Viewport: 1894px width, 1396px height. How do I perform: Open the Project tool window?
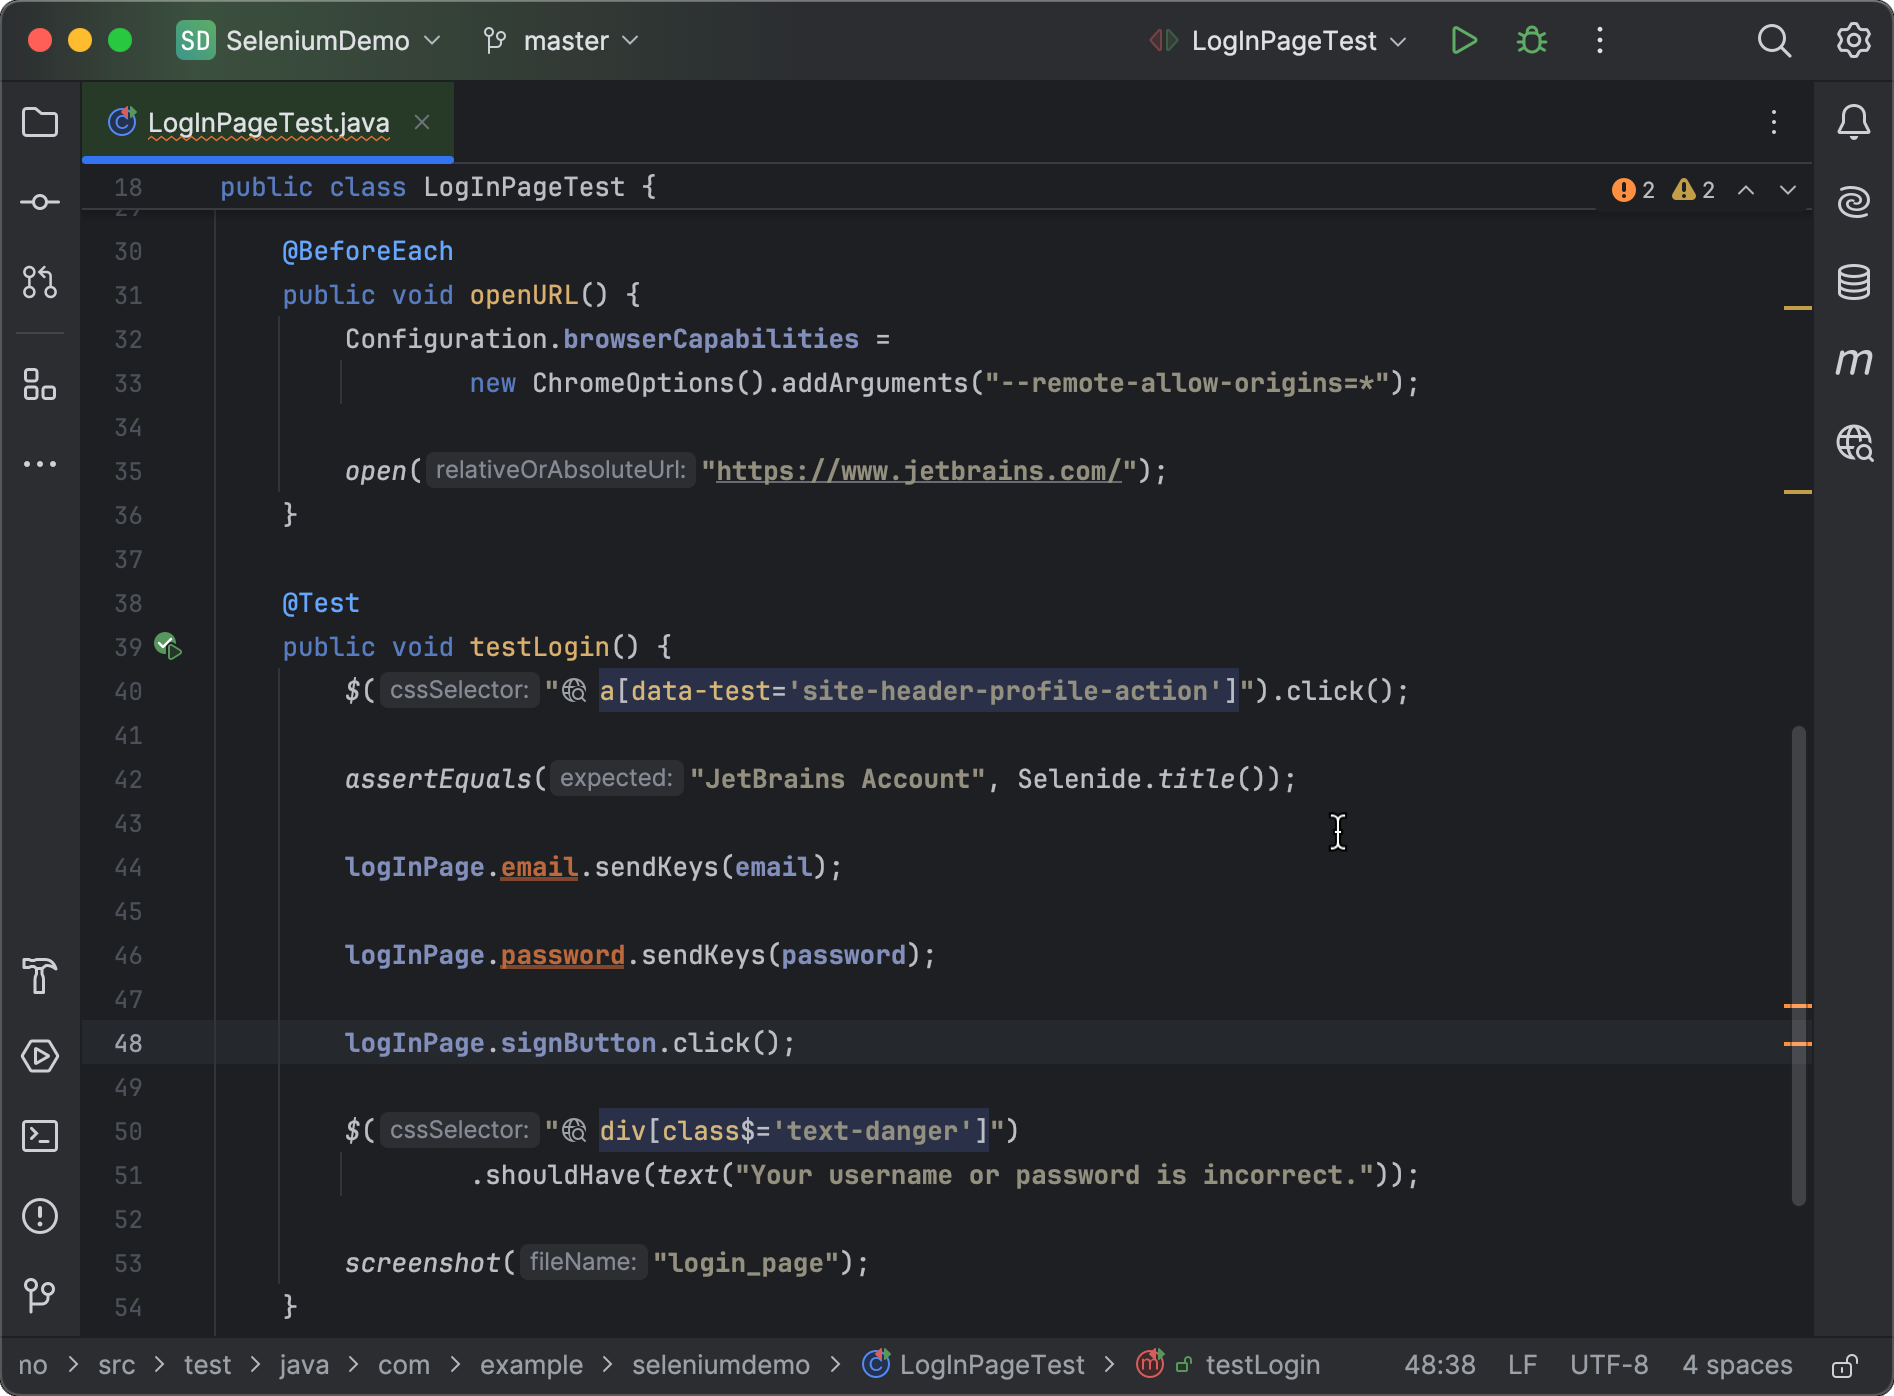[x=40, y=122]
